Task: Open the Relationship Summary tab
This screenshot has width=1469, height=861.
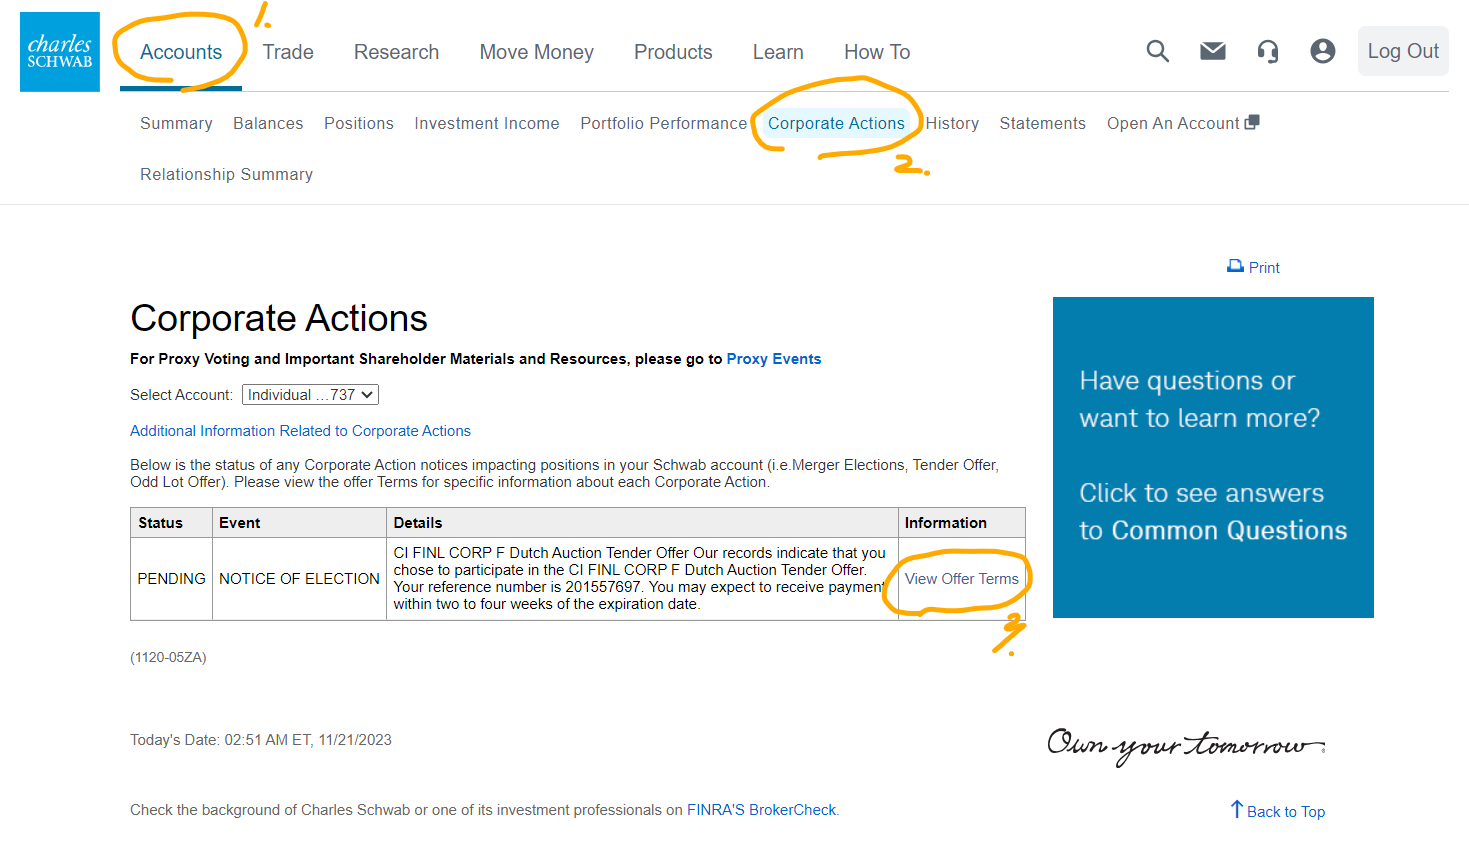Action: 226,174
